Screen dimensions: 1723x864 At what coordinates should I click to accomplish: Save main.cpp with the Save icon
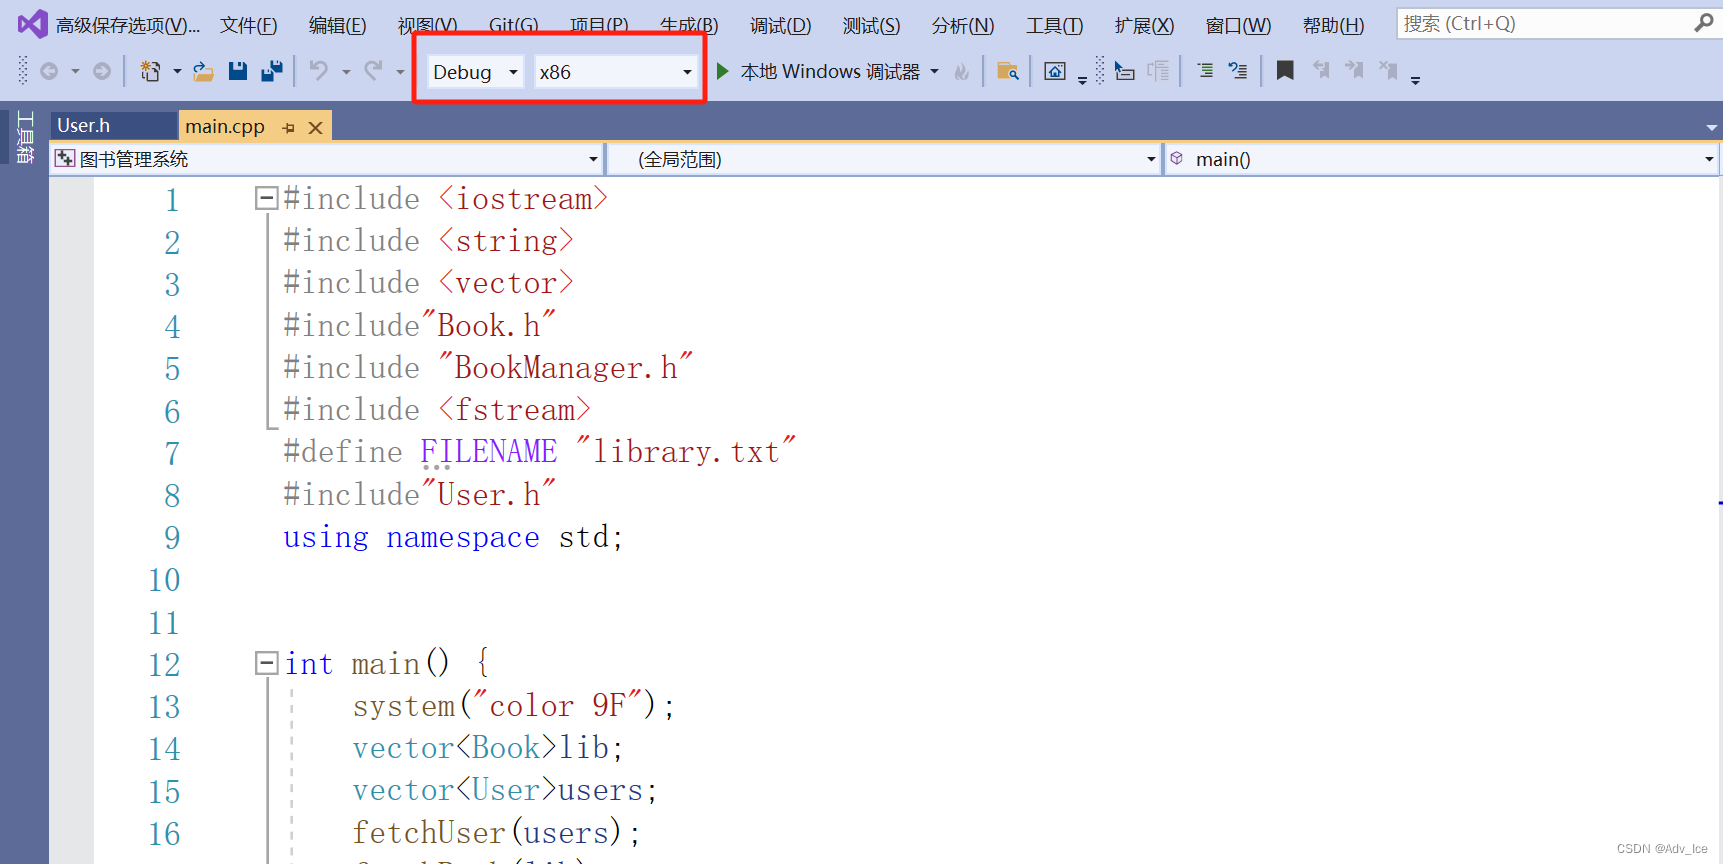coord(238,71)
